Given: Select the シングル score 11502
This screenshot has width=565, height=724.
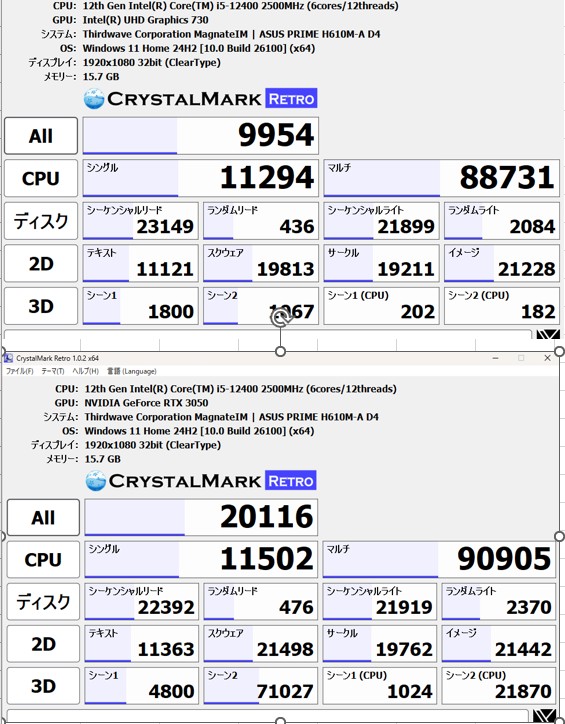Looking at the screenshot, I should 201,560.
